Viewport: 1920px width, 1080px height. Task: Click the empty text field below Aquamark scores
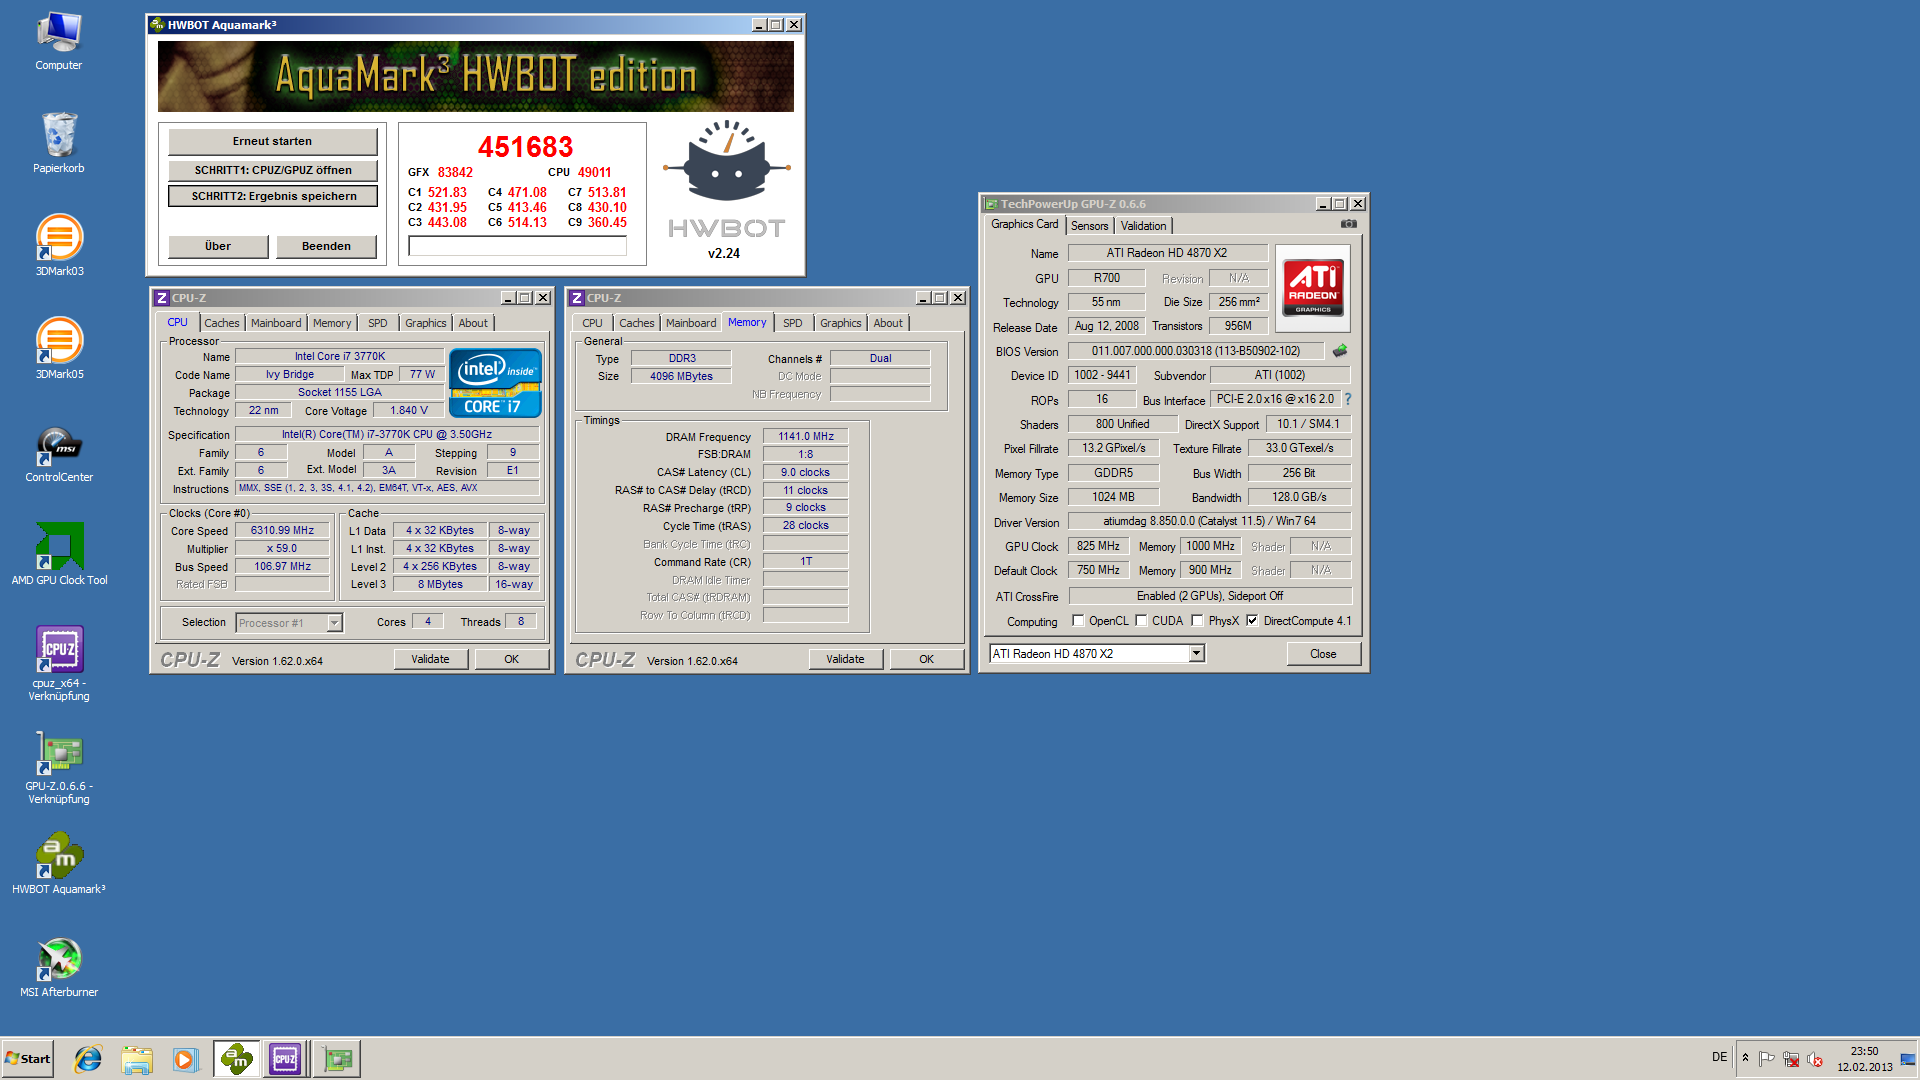[517, 246]
